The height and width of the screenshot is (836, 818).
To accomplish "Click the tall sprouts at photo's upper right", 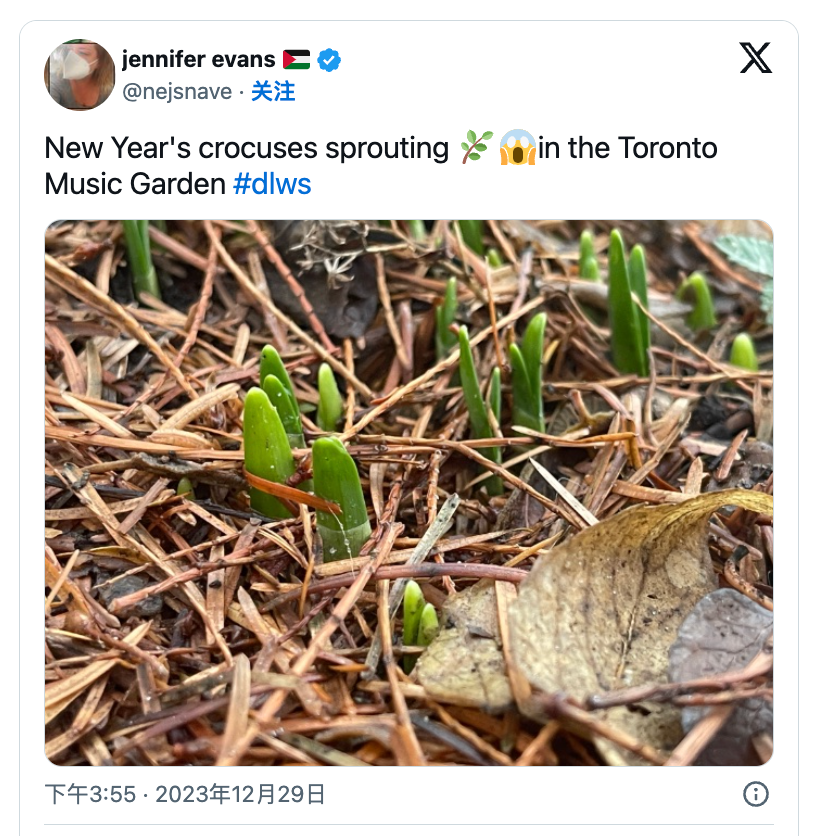I will coord(628,301).
